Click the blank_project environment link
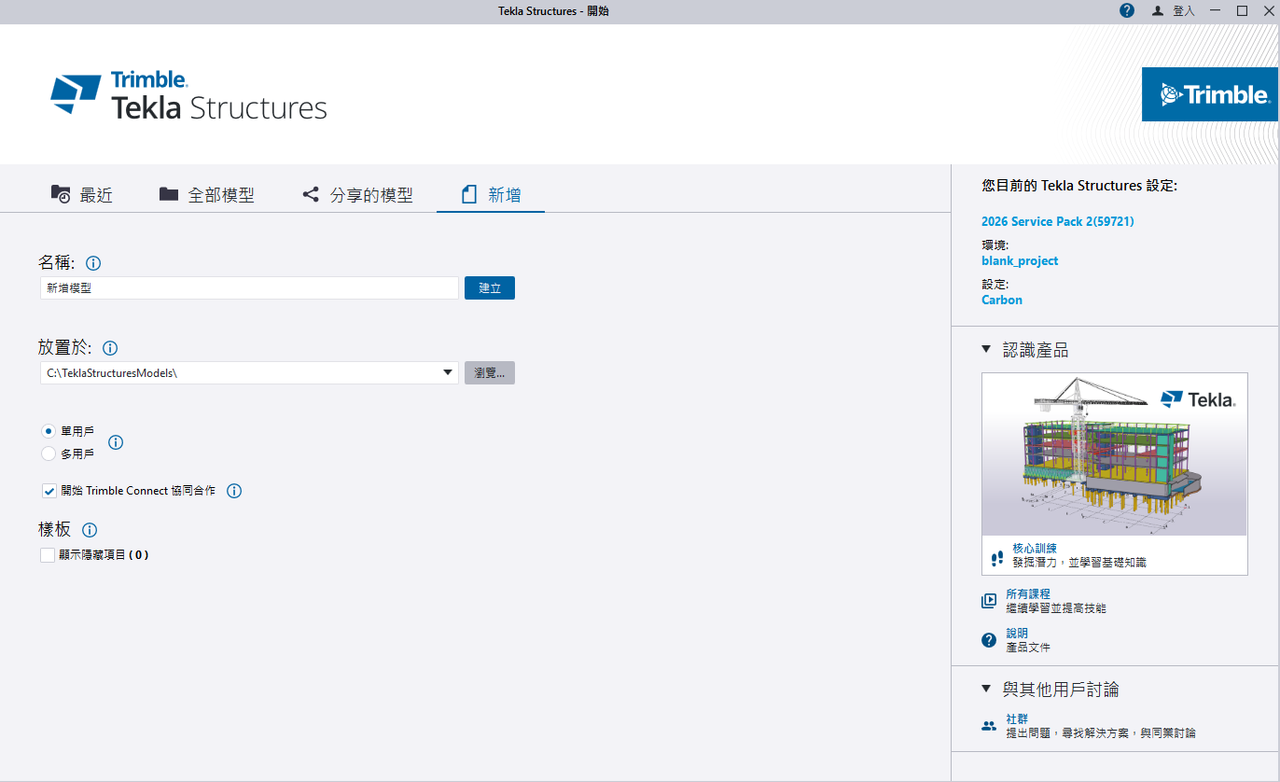This screenshot has width=1280, height=782. pyautogui.click(x=1020, y=261)
